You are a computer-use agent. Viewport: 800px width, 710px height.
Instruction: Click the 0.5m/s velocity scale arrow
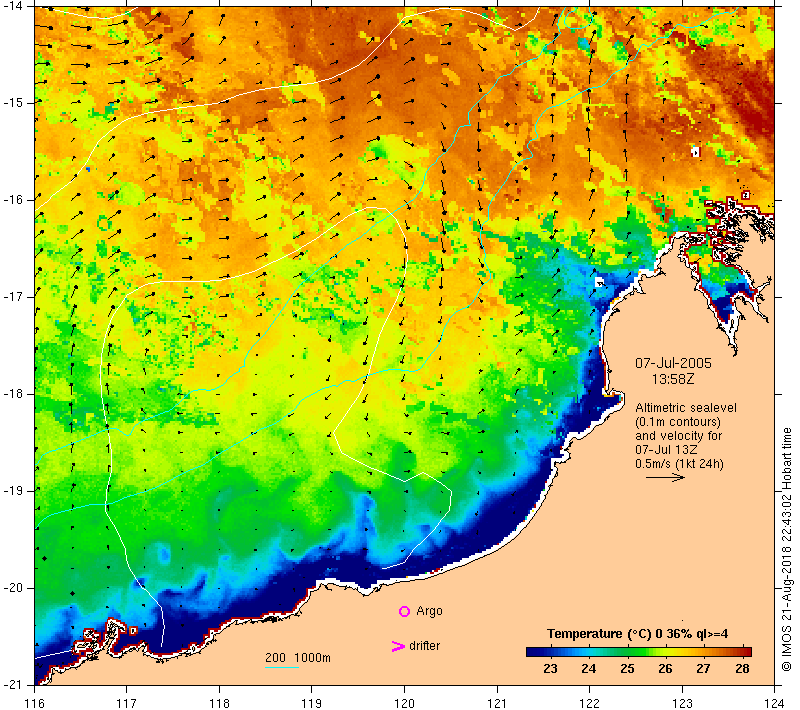tap(665, 477)
